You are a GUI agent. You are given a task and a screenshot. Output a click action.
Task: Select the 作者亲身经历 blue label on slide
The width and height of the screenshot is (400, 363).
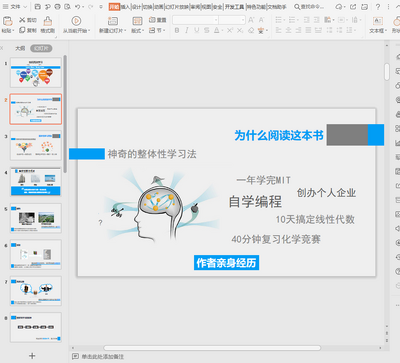pyautogui.click(x=226, y=263)
